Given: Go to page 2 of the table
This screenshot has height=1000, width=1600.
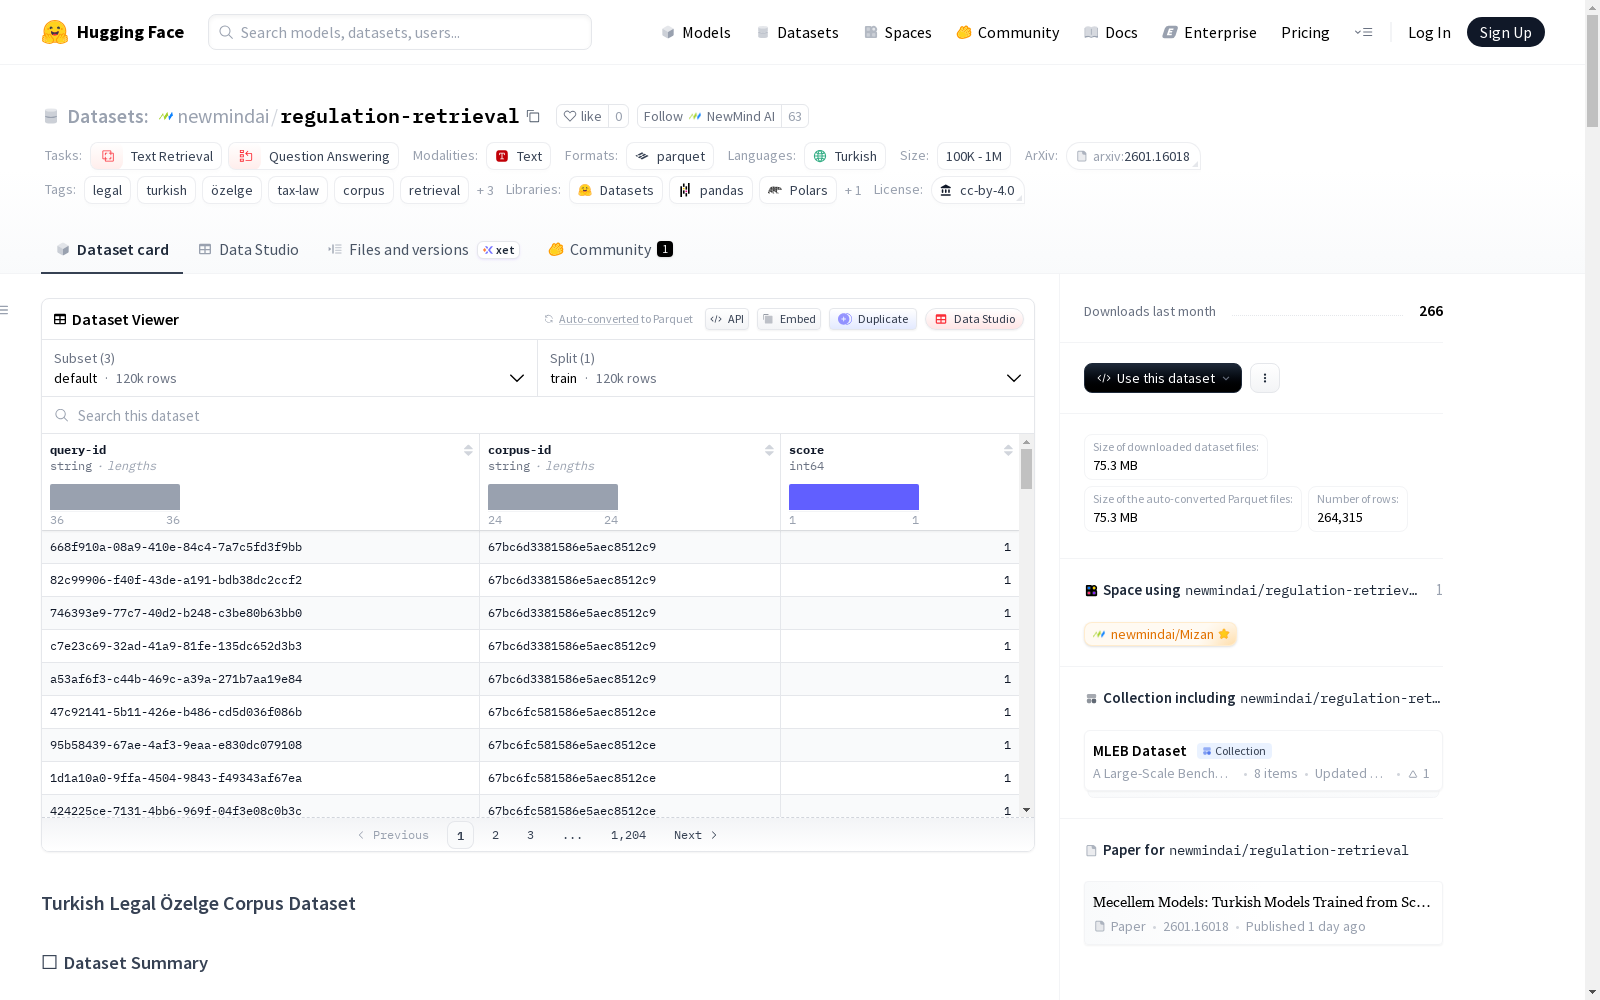Looking at the screenshot, I should (x=495, y=835).
